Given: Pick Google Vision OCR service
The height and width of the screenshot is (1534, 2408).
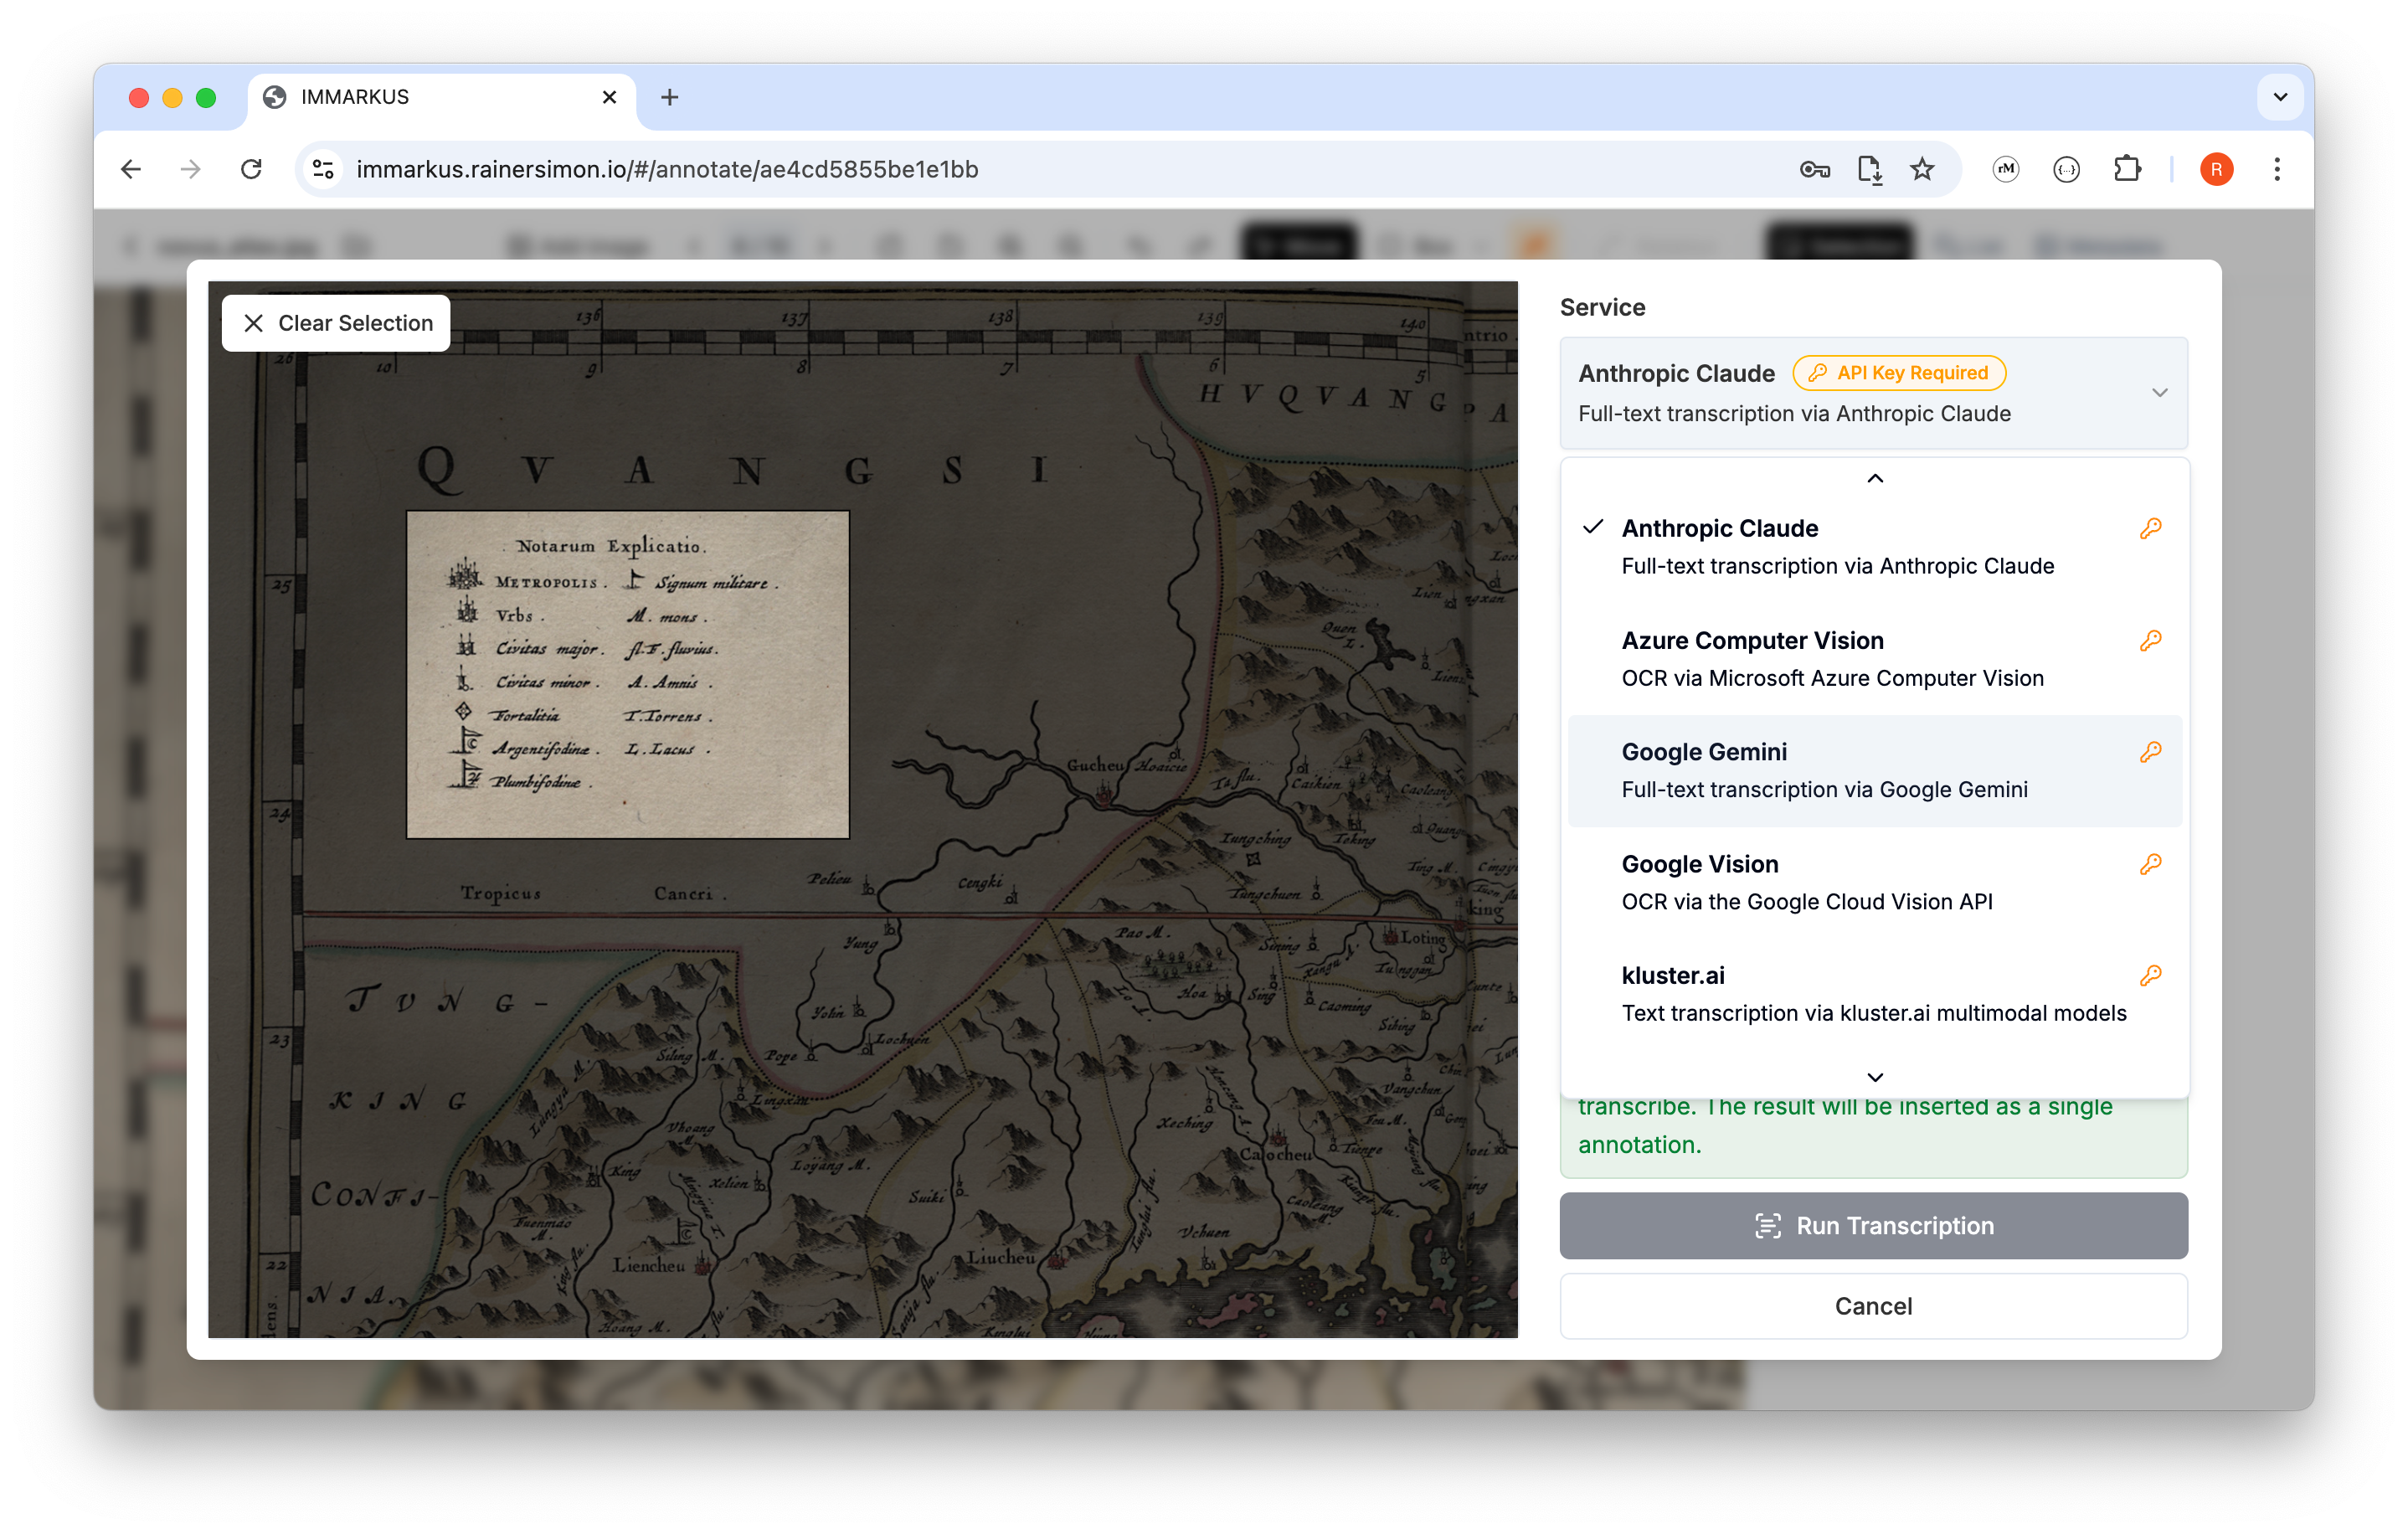Looking at the screenshot, I should (1874, 883).
